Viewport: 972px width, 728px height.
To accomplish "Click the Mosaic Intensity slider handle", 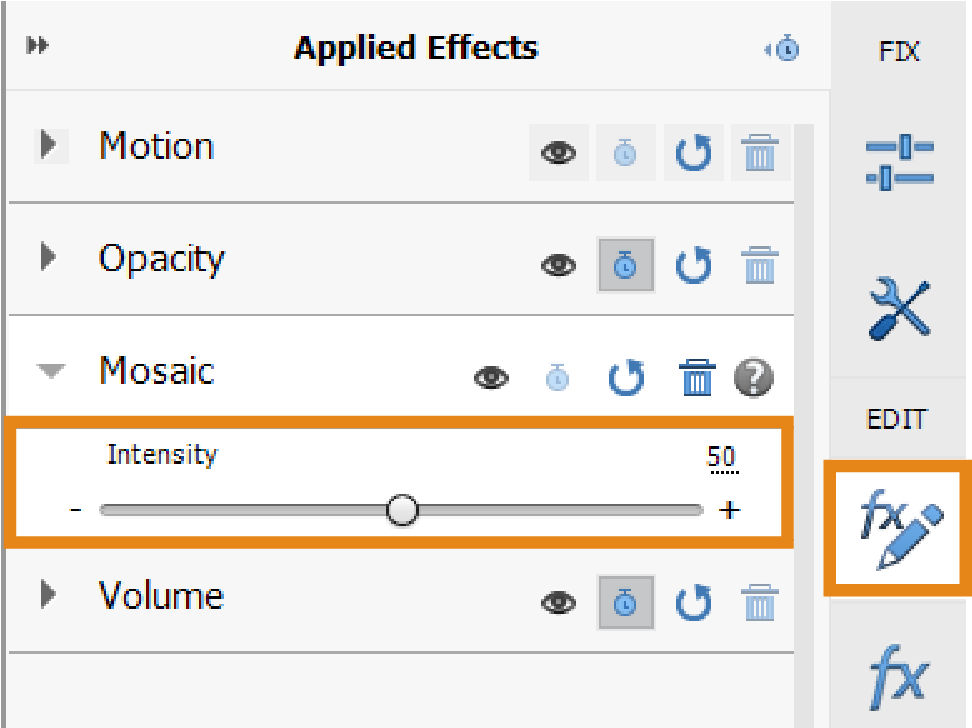I will (402, 510).
